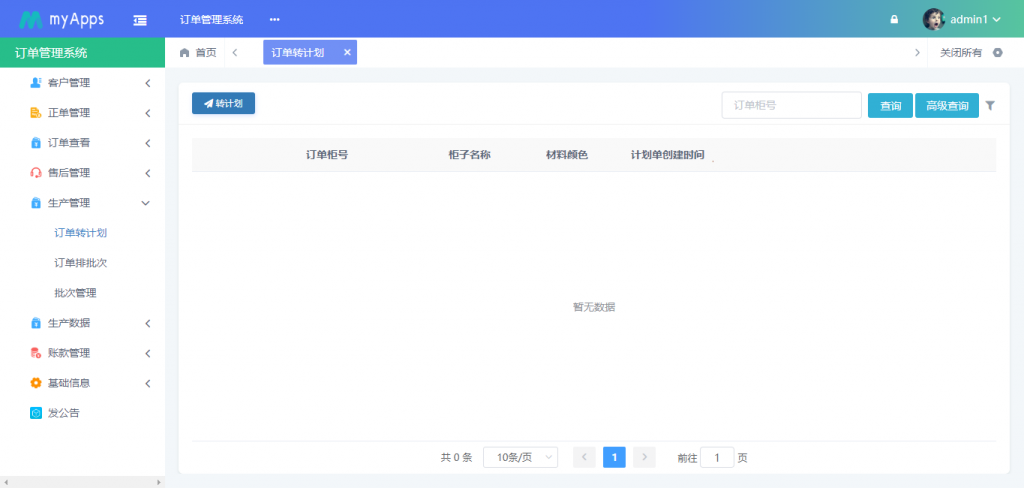Click the close-all circle icon
The width and height of the screenshot is (1024, 488).
point(997,52)
